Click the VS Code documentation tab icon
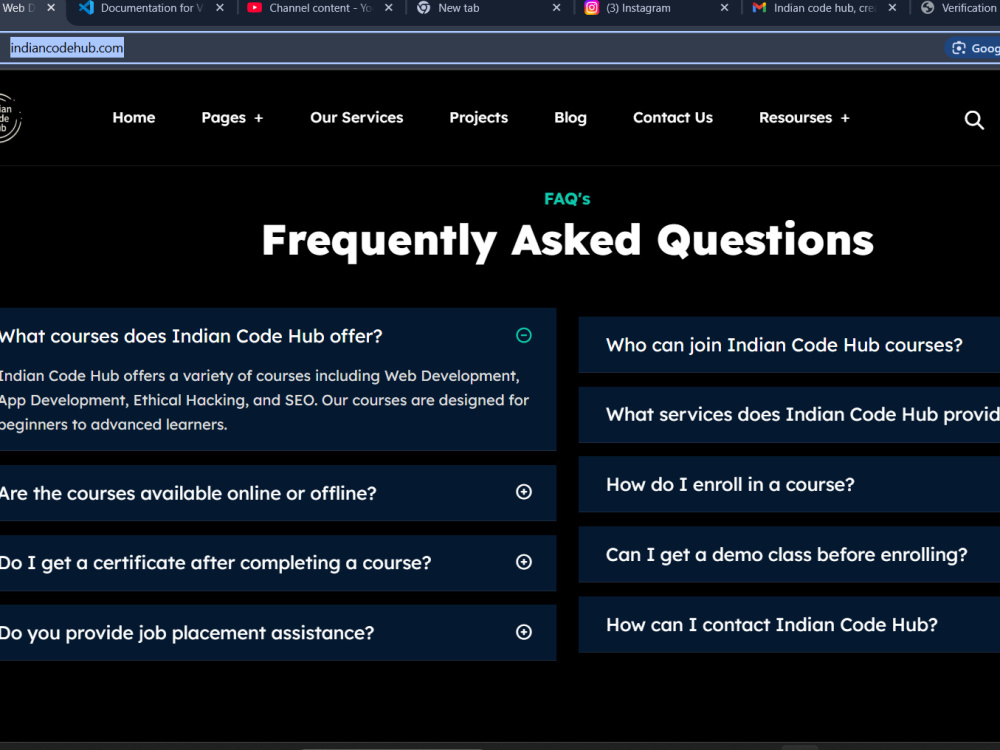The height and width of the screenshot is (750, 1000). 86,8
